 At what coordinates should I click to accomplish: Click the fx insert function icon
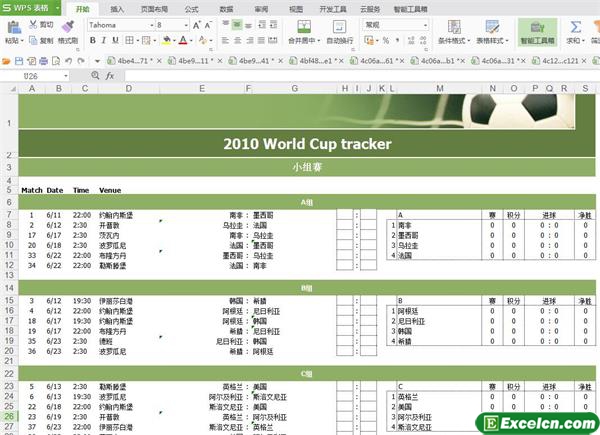pyautogui.click(x=110, y=76)
